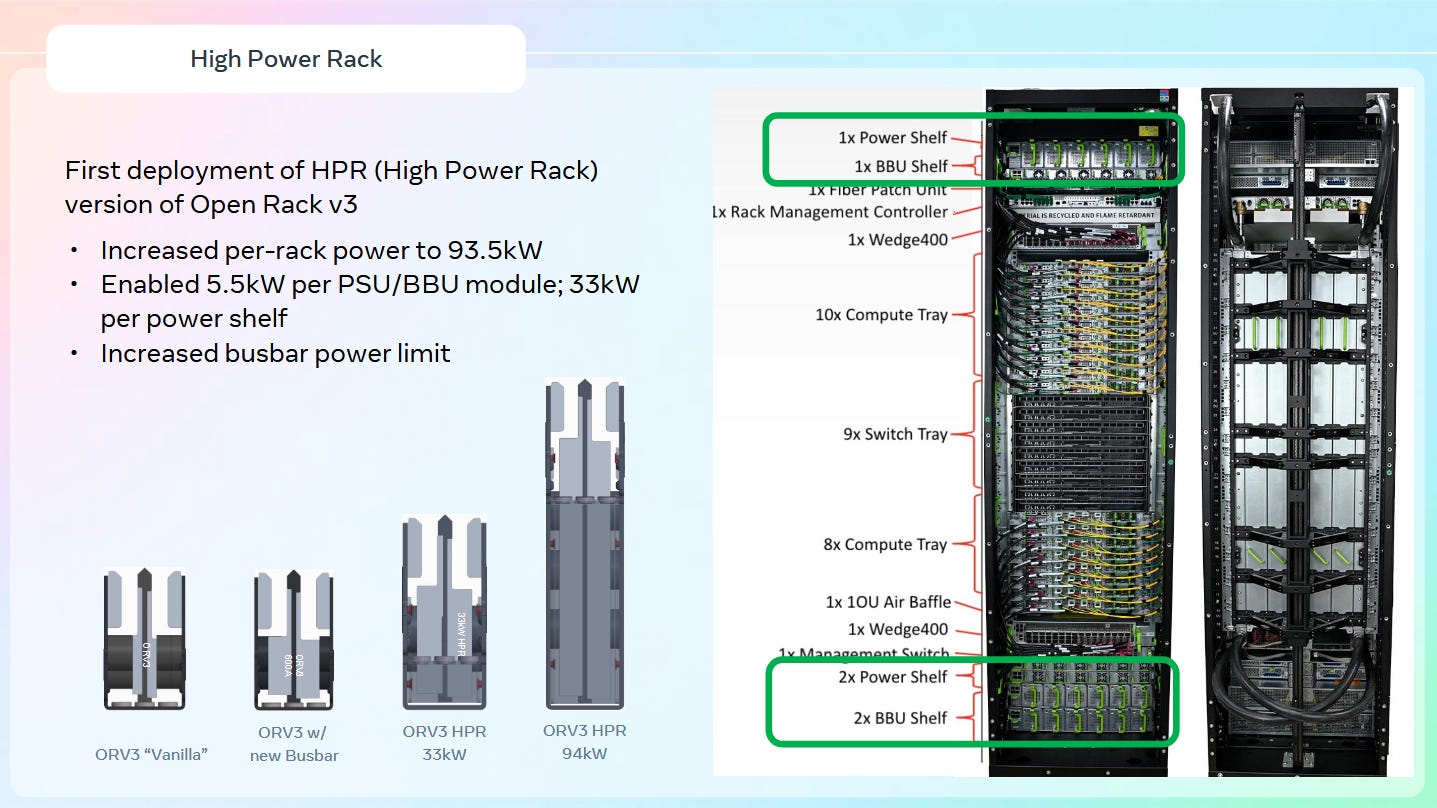Select the caption "ORV3 w/ new Busbar"
The width and height of the screenshot is (1437, 808).
(294, 744)
